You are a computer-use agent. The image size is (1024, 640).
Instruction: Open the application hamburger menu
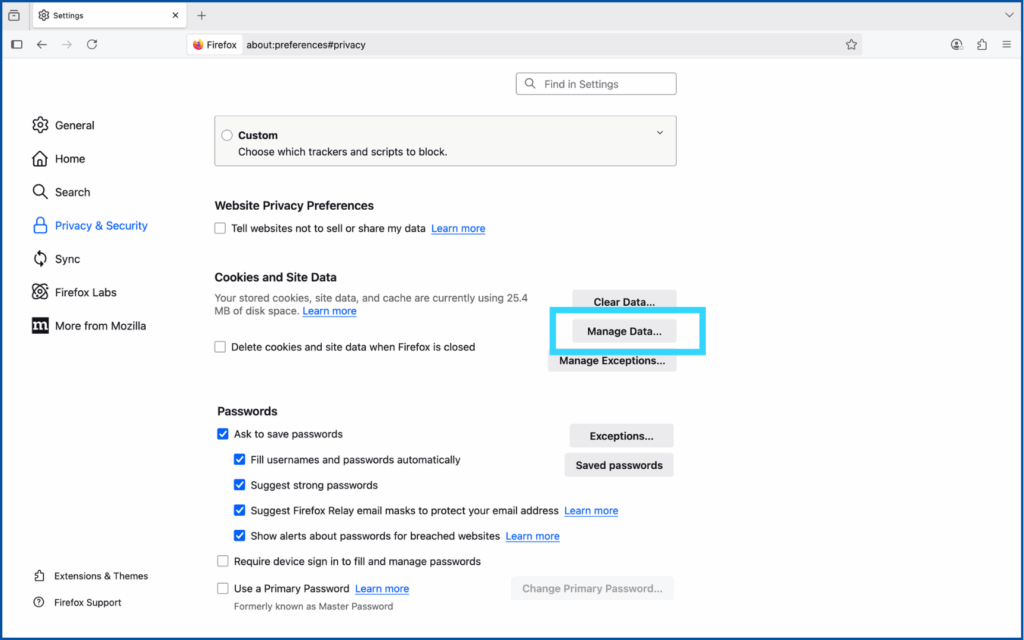click(x=1005, y=44)
